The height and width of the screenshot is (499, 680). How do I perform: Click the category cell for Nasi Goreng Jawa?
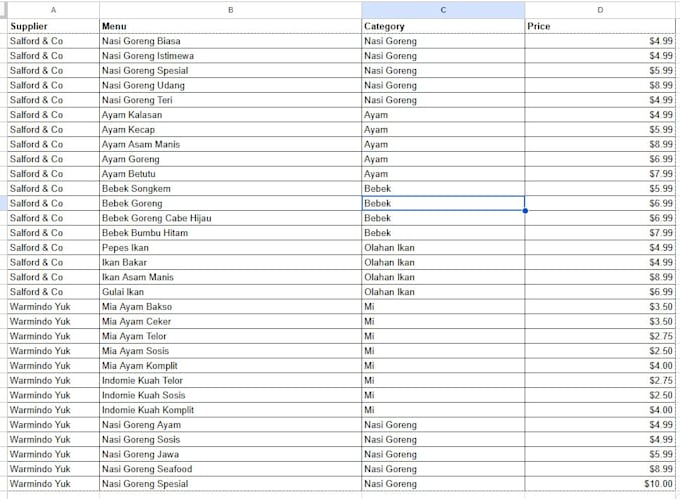point(443,454)
